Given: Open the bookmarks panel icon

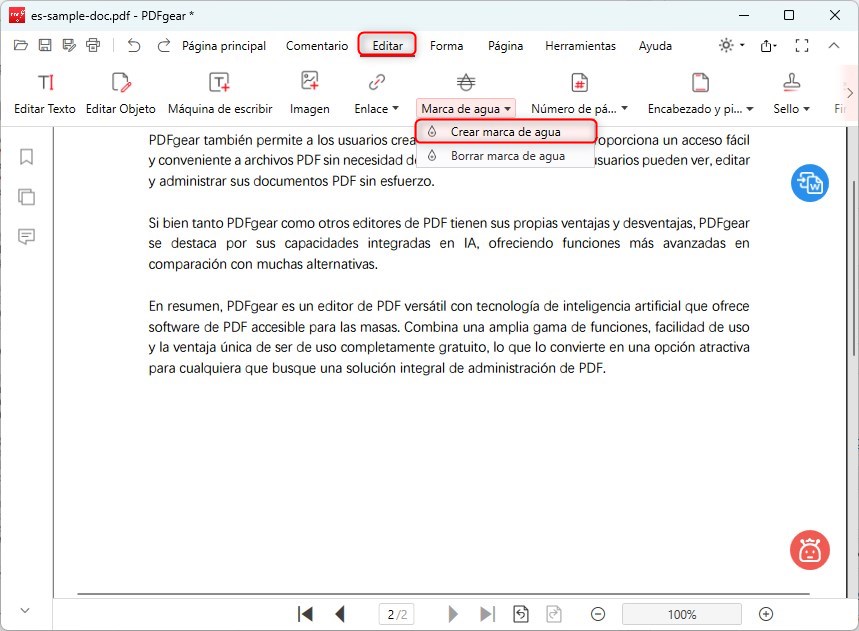Looking at the screenshot, I should tap(26, 156).
